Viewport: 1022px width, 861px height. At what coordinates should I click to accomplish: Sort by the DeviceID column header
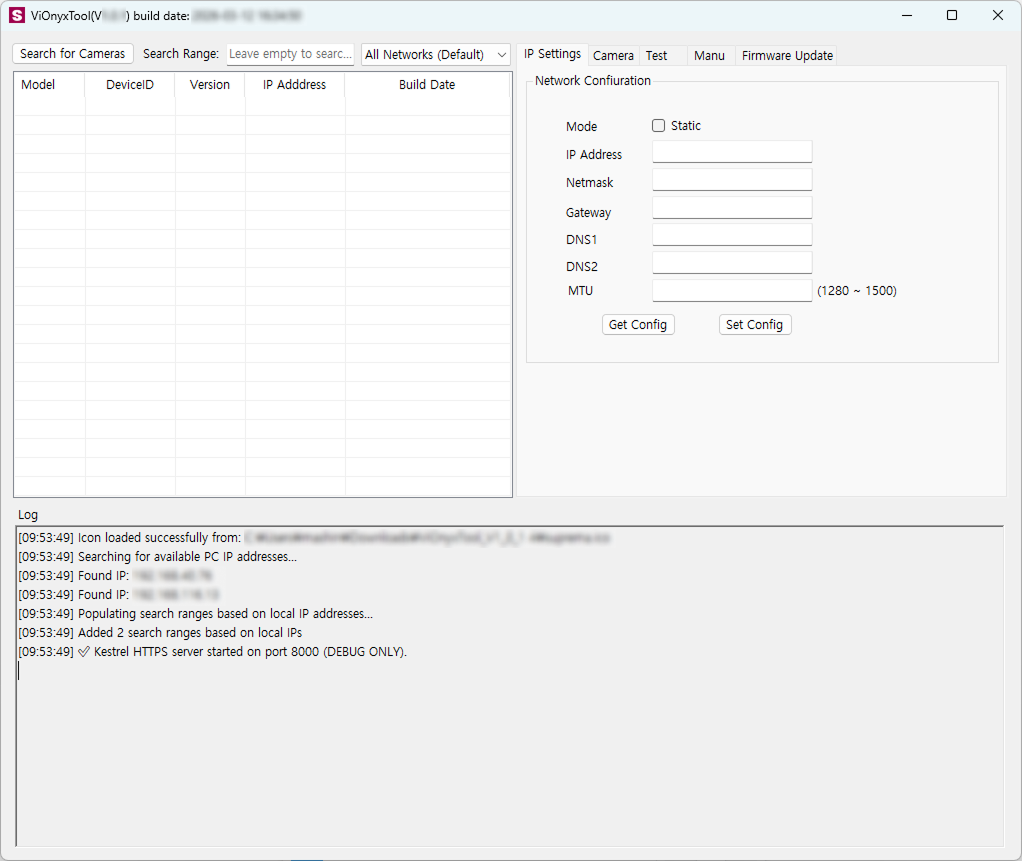130,85
